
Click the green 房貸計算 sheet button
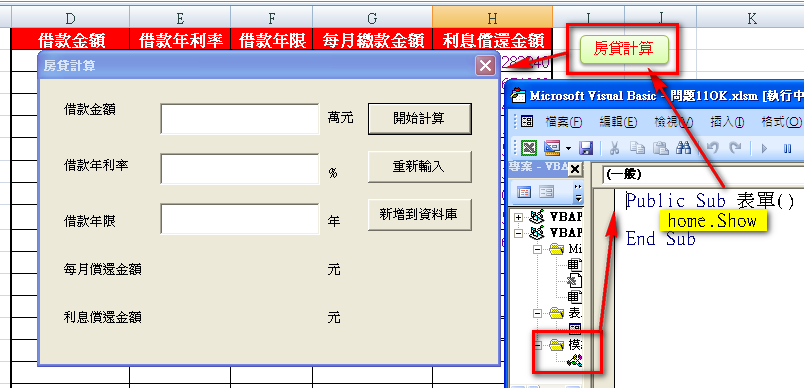(624, 49)
